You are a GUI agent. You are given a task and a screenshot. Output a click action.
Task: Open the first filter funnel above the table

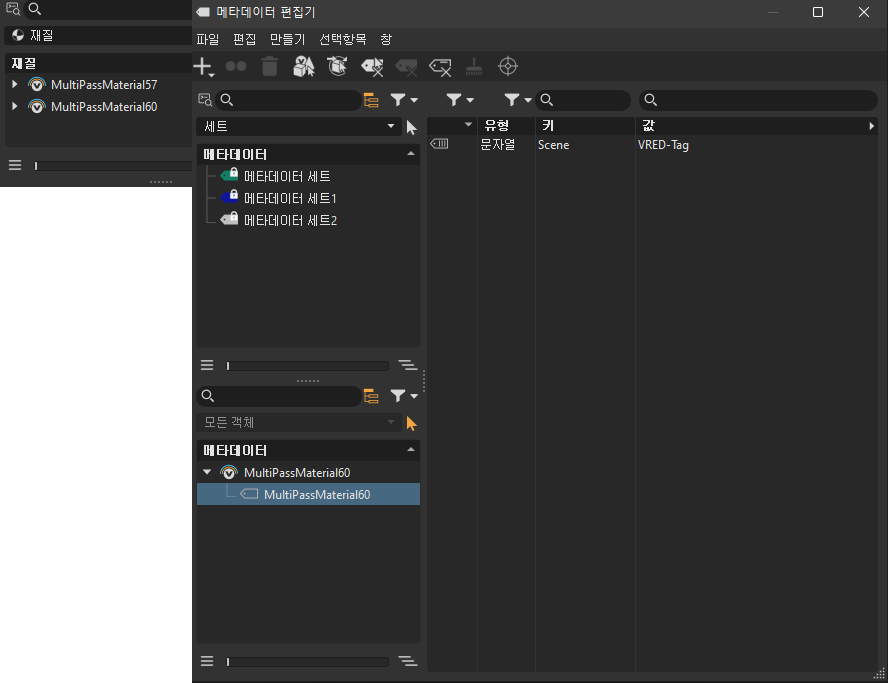click(x=459, y=100)
